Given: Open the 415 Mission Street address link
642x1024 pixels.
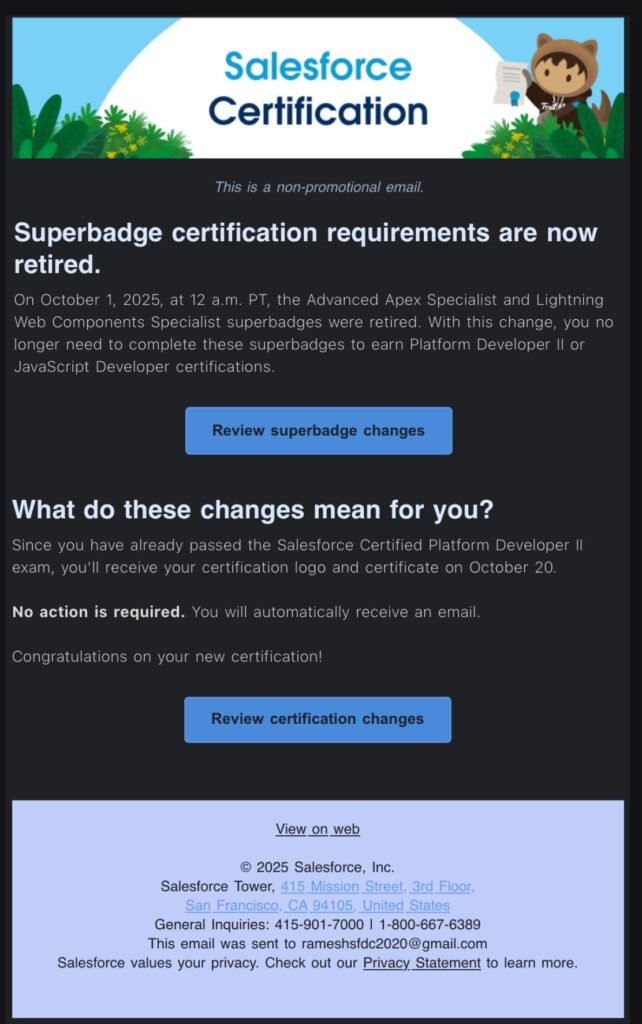Looking at the screenshot, I should [x=377, y=886].
